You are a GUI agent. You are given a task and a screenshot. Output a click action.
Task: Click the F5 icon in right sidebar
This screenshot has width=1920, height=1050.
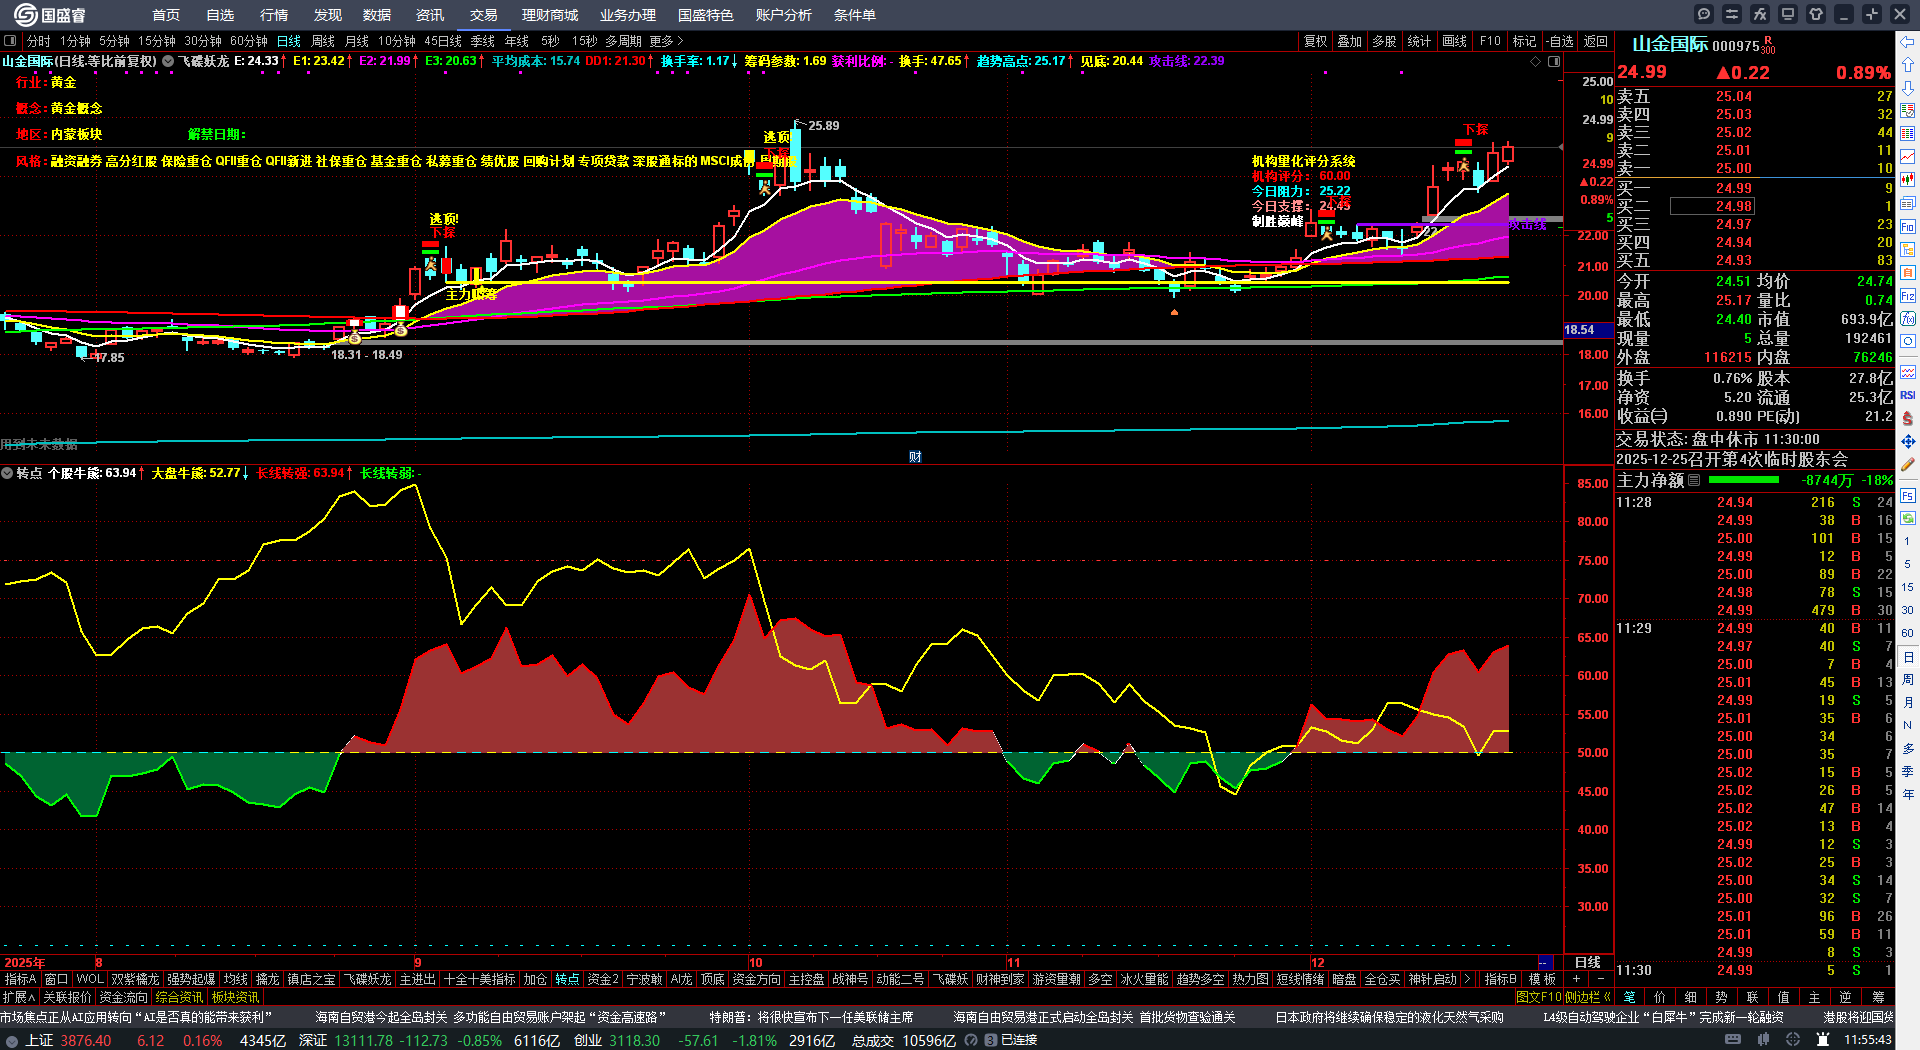tap(1908, 495)
